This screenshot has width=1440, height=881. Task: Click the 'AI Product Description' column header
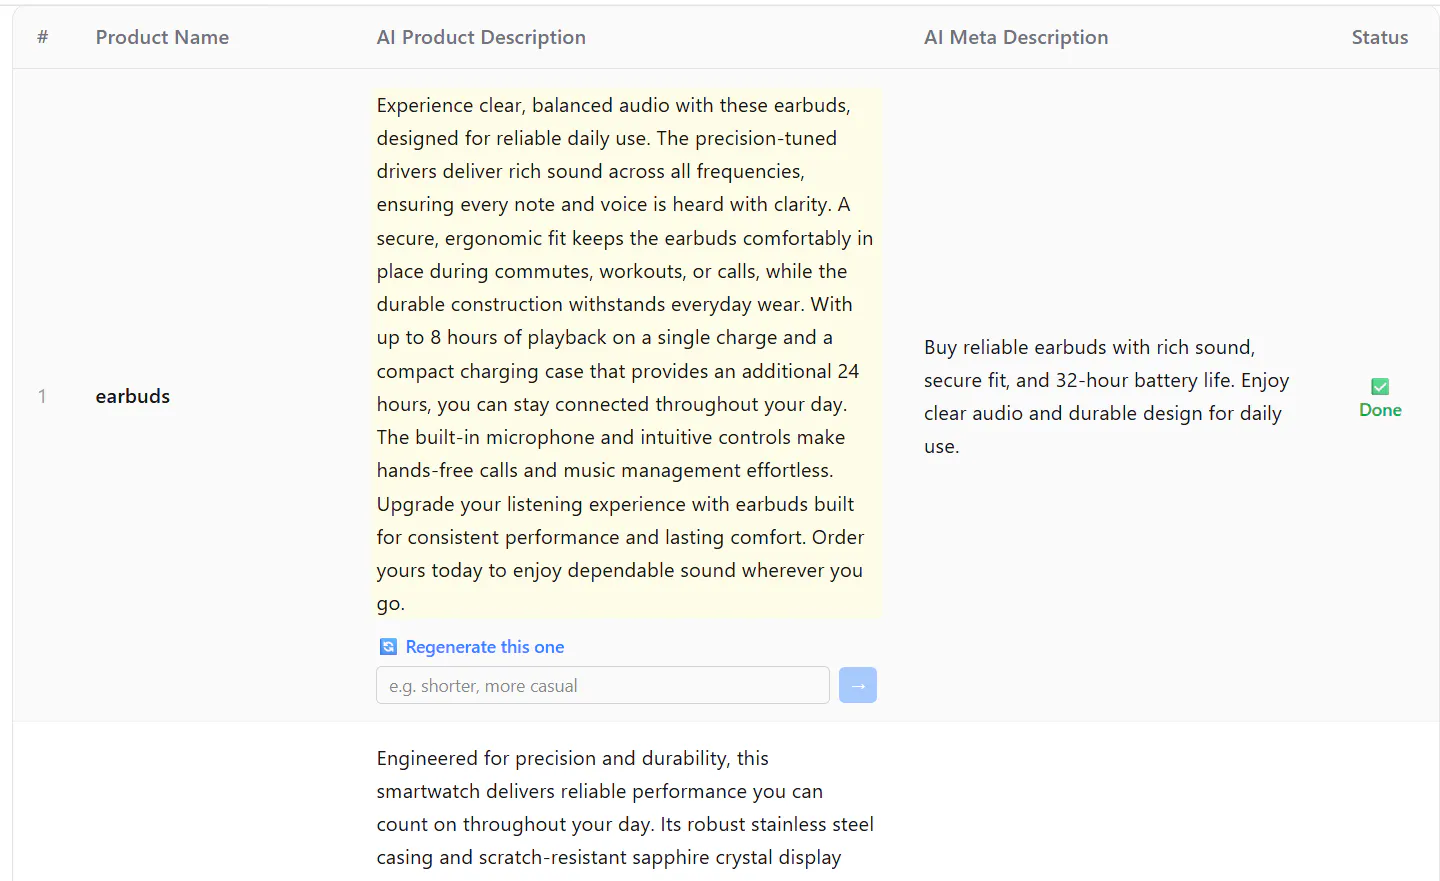[x=481, y=37]
